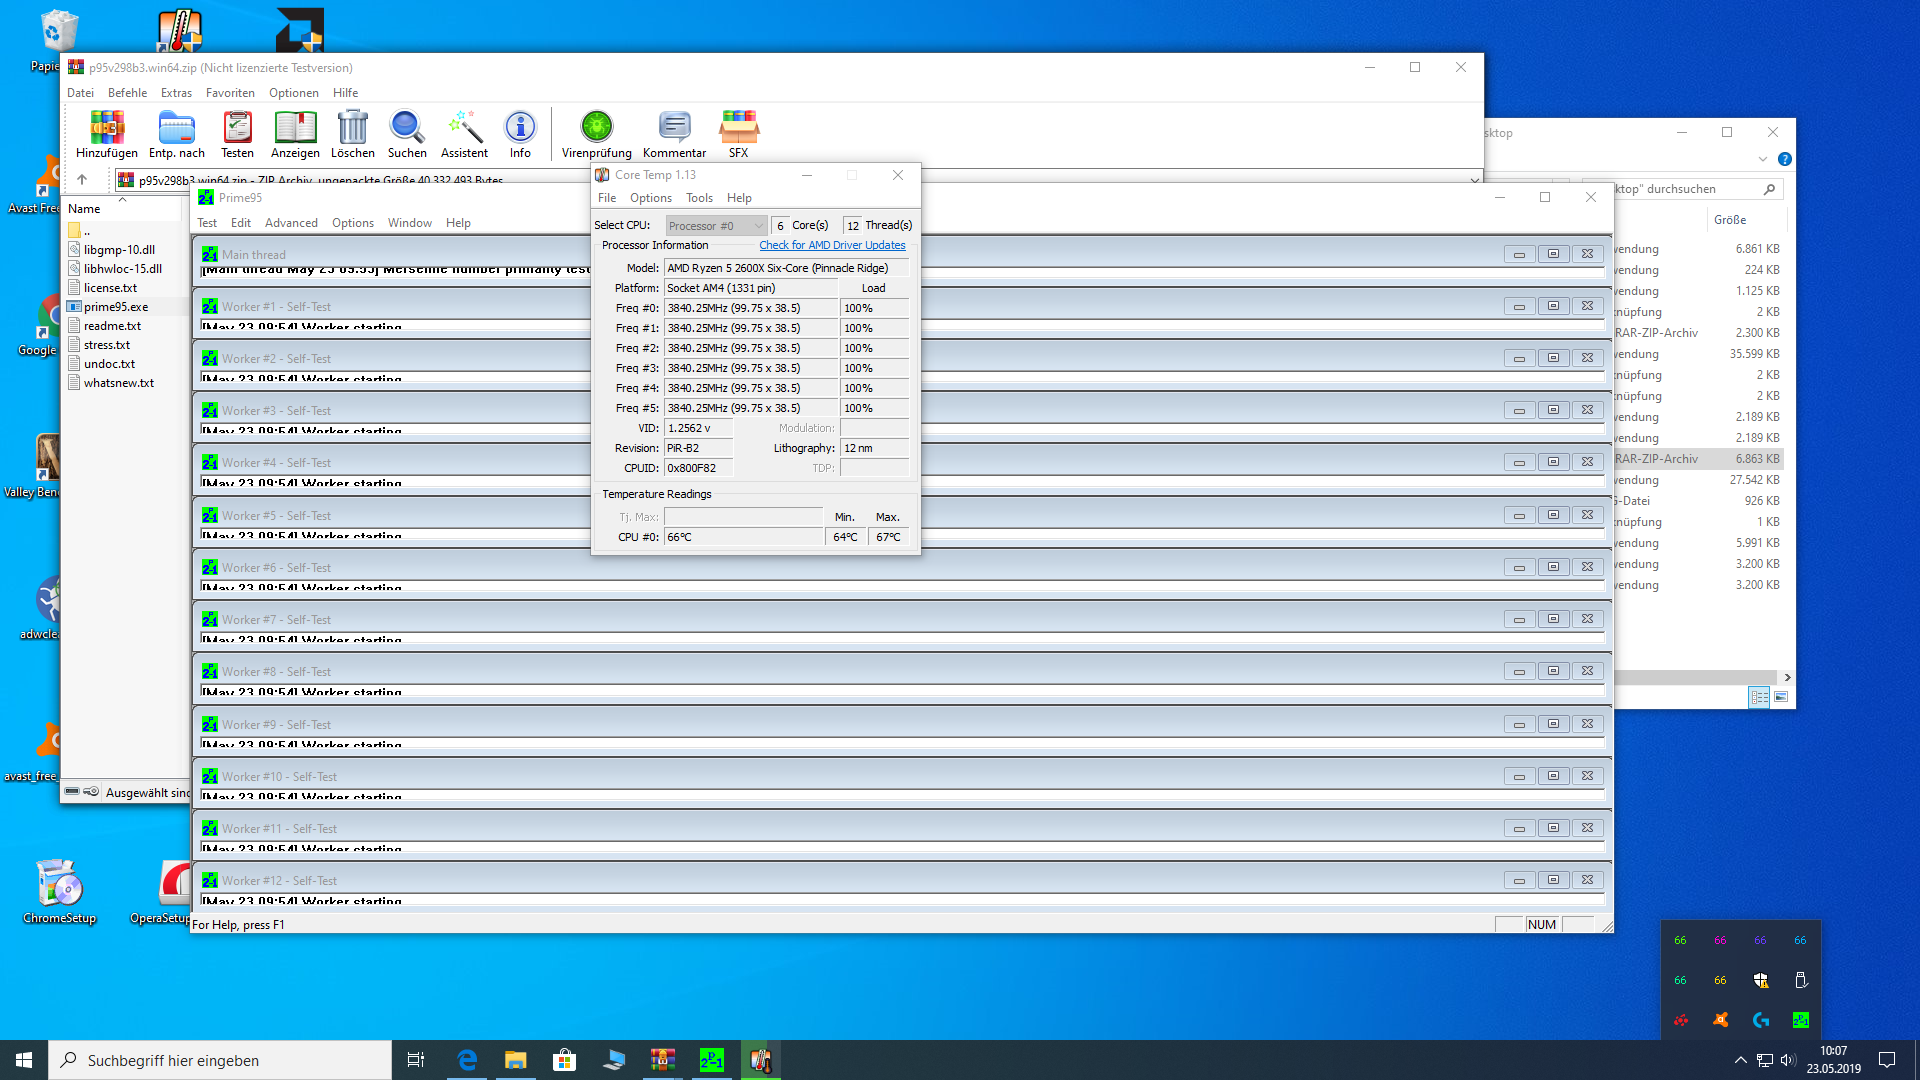Open the Advanced menu in Prime95
Image resolution: width=1920 pixels, height=1080 pixels.
tap(291, 223)
